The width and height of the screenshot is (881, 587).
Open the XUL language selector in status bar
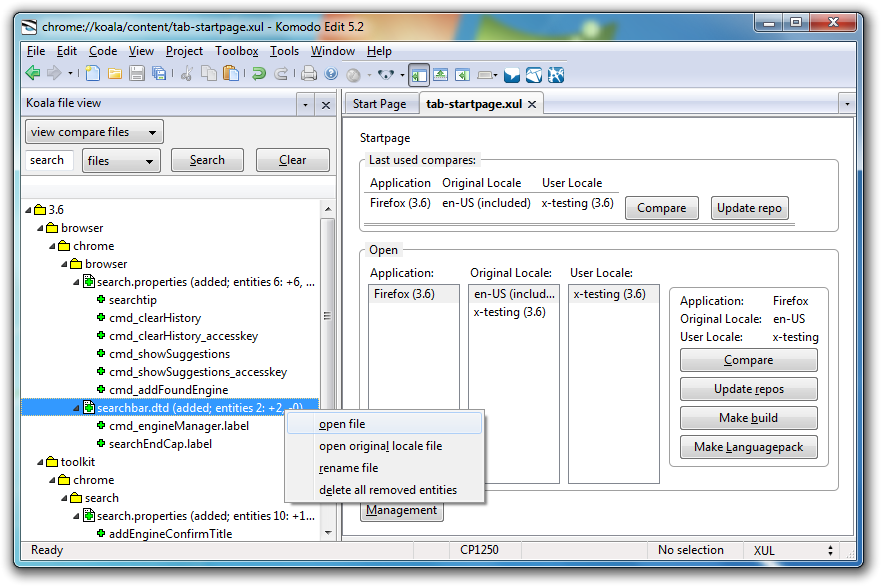click(x=793, y=550)
